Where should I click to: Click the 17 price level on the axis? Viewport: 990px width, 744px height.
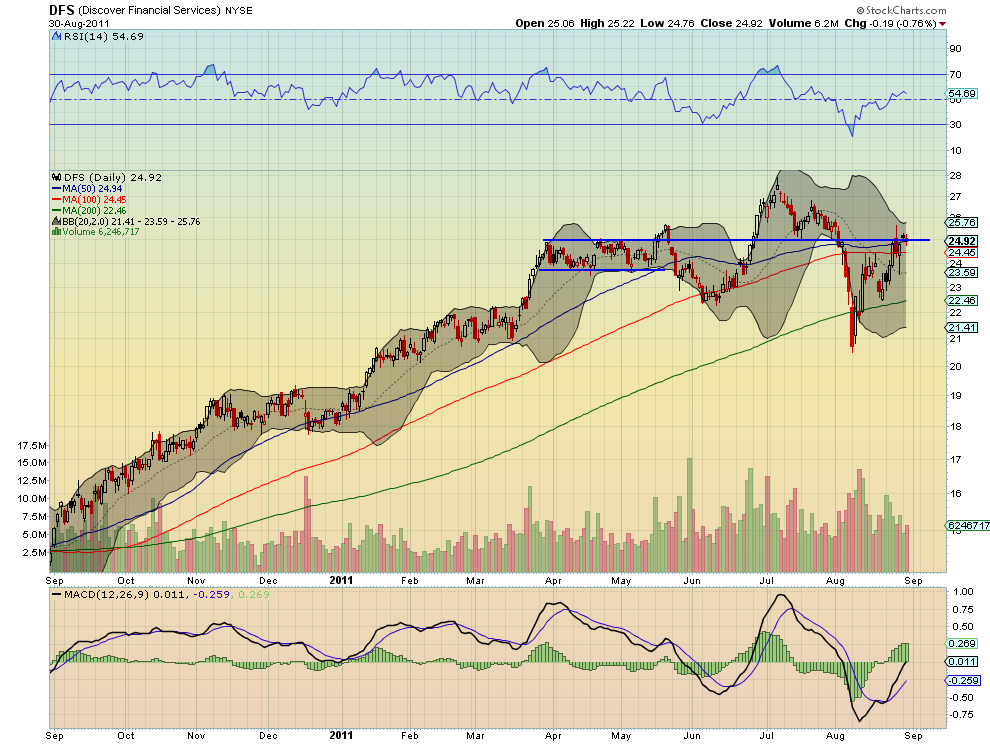pyautogui.click(x=955, y=459)
